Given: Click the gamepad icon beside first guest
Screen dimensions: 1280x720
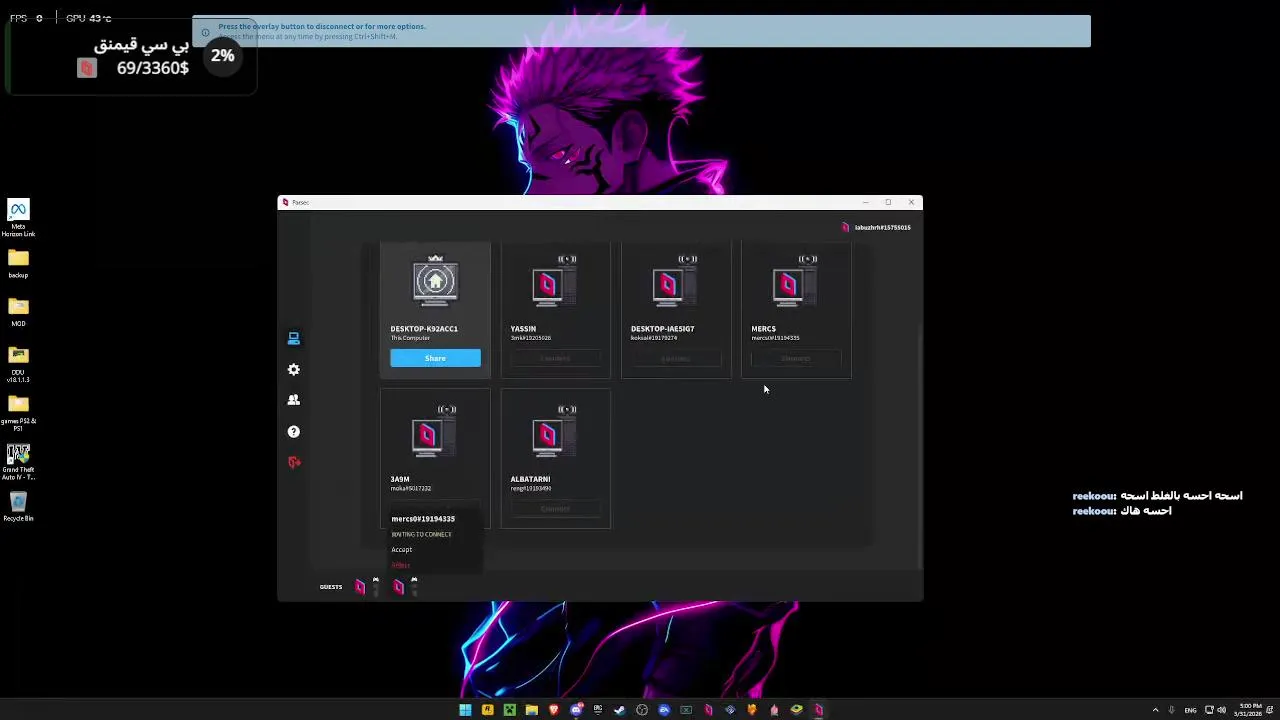Looking at the screenshot, I should [376, 581].
